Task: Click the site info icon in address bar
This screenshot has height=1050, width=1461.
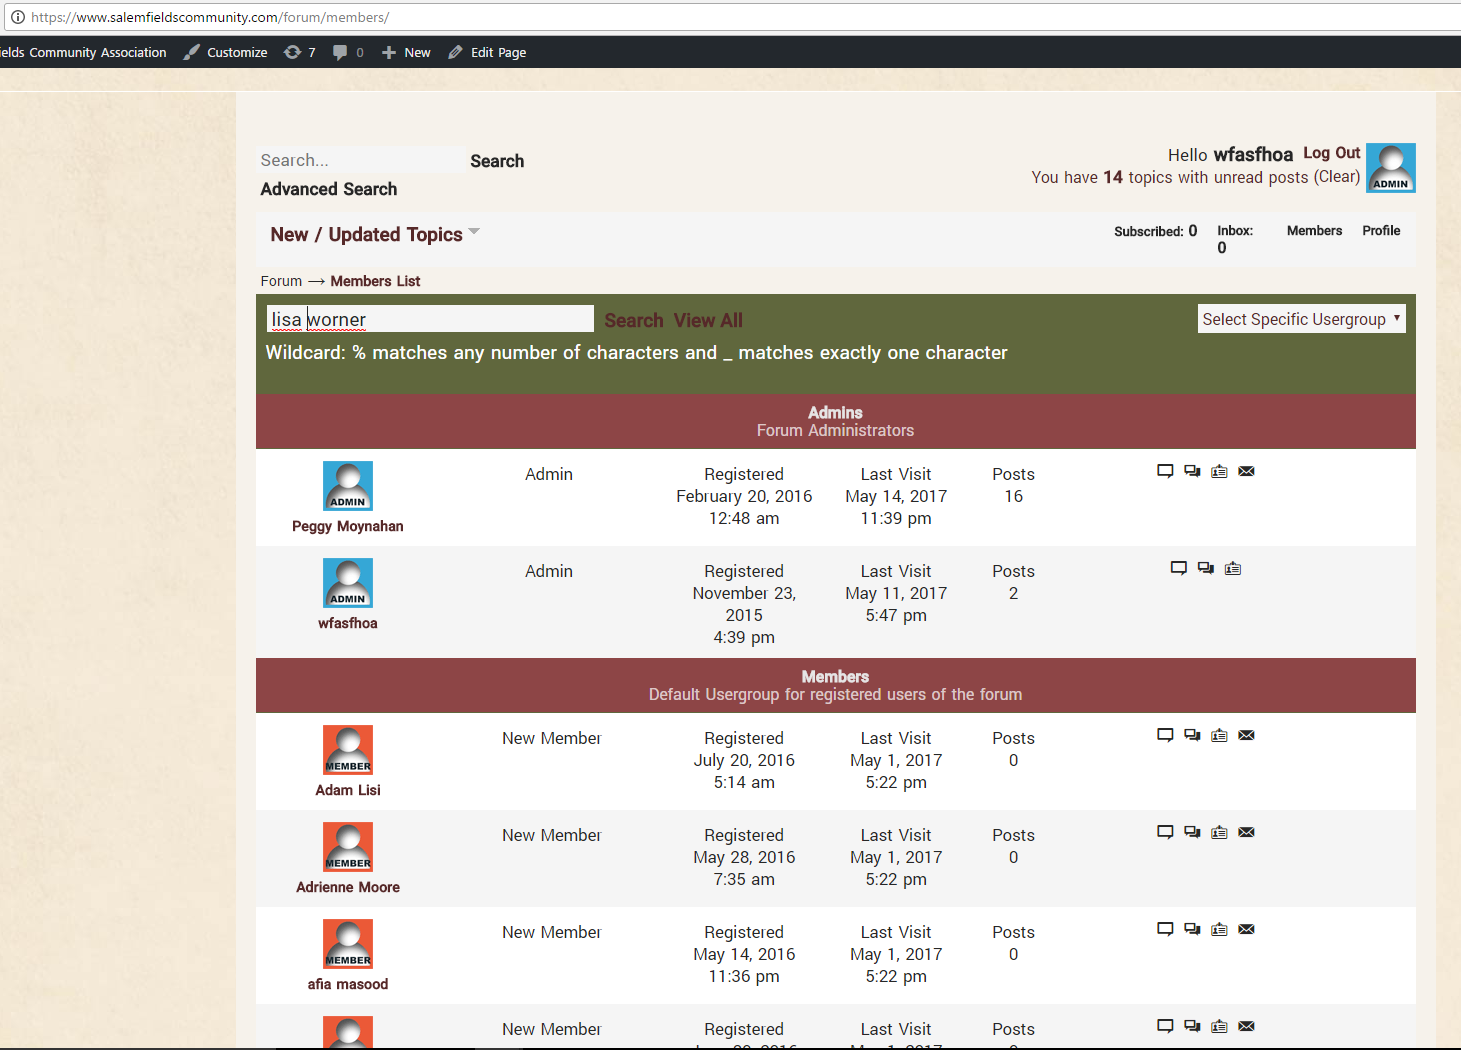Action: (x=17, y=17)
